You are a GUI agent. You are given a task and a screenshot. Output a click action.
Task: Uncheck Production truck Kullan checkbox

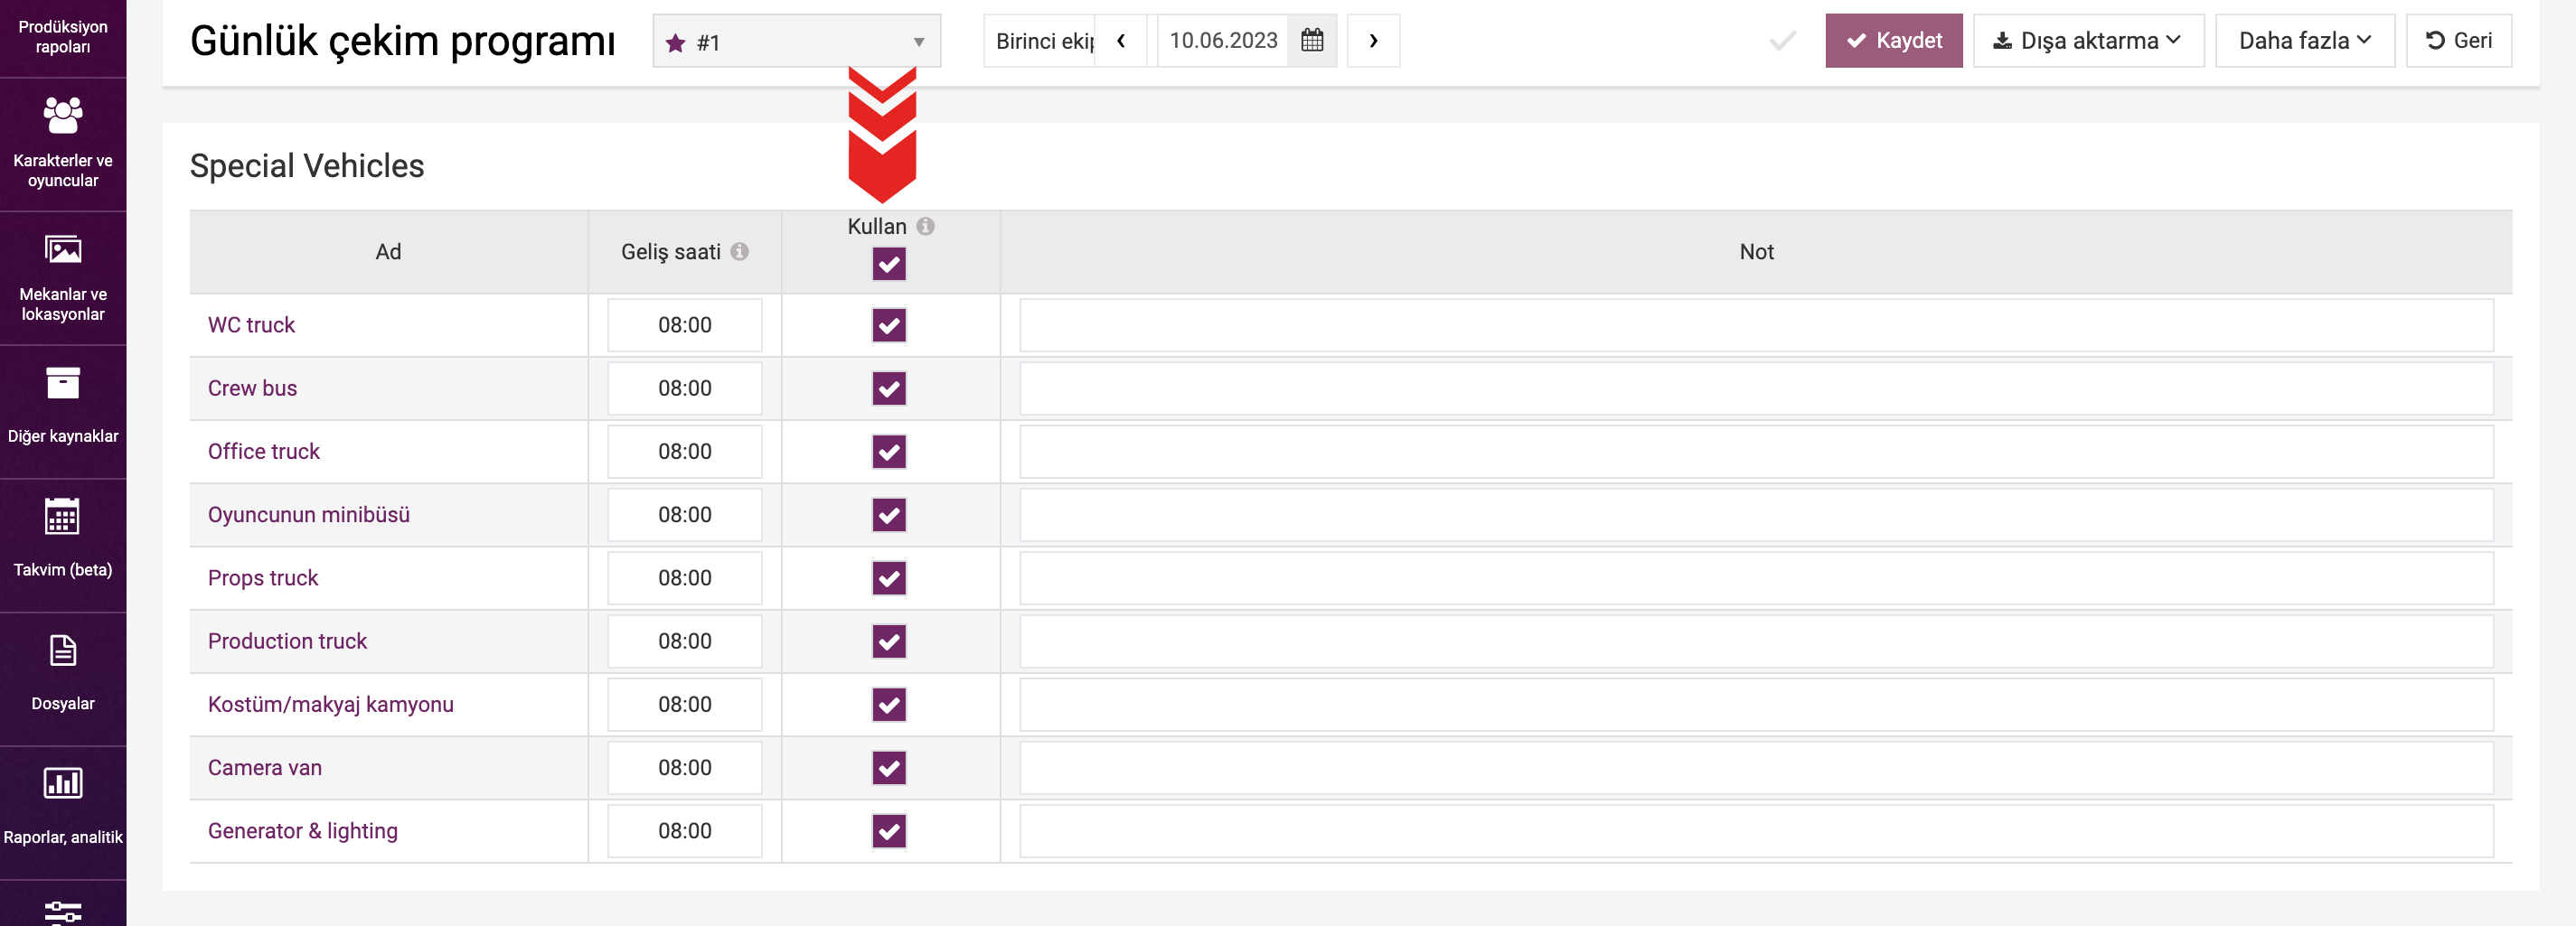click(889, 641)
